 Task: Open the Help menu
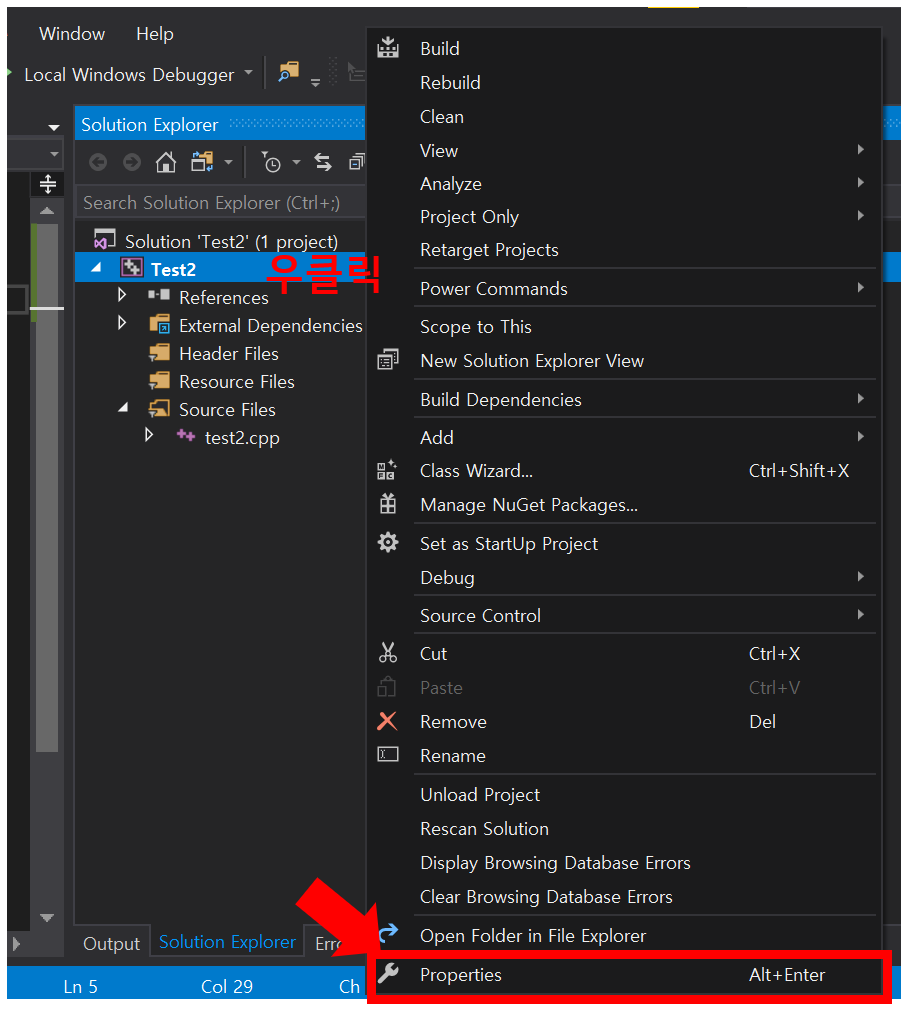point(155,33)
